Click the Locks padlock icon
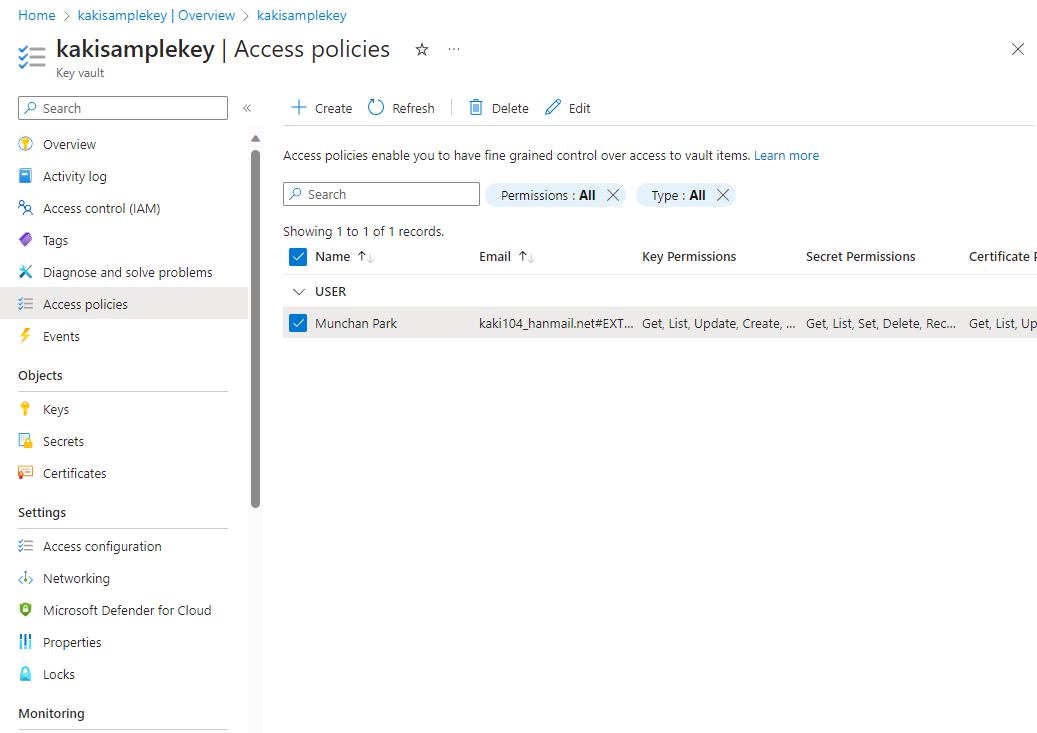The height and width of the screenshot is (733, 1037). 25,674
